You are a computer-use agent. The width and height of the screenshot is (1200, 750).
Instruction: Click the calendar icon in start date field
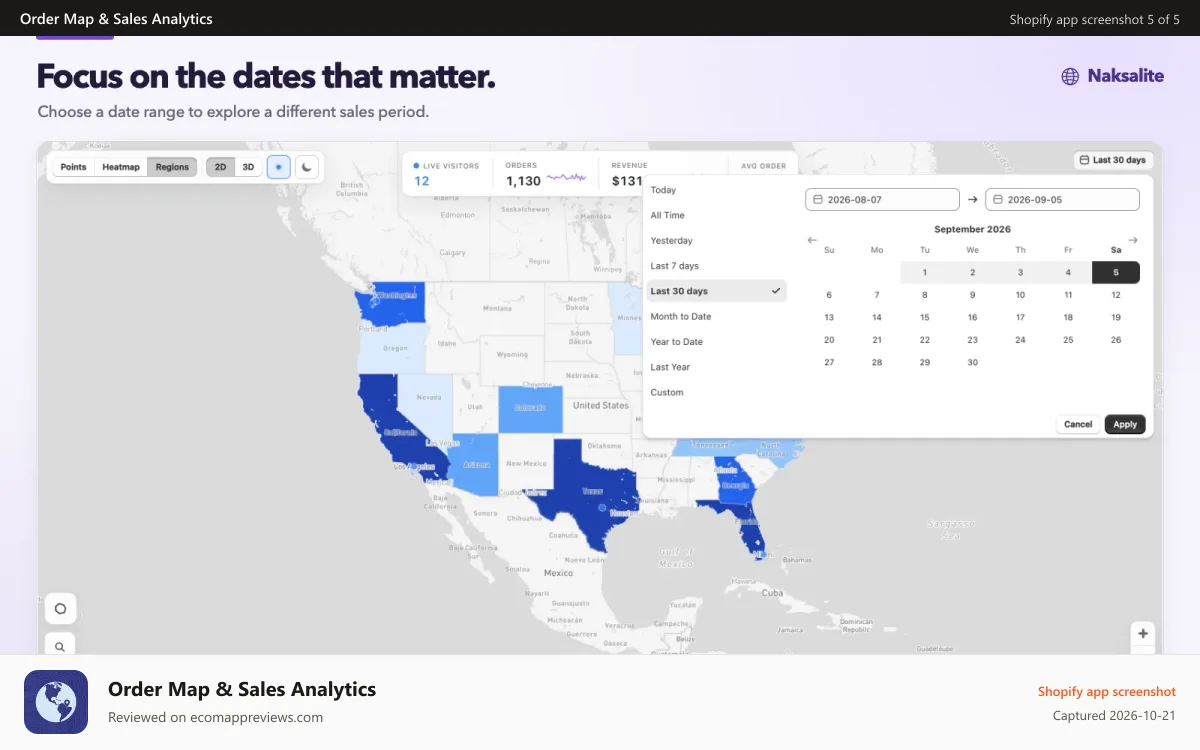[817, 200]
